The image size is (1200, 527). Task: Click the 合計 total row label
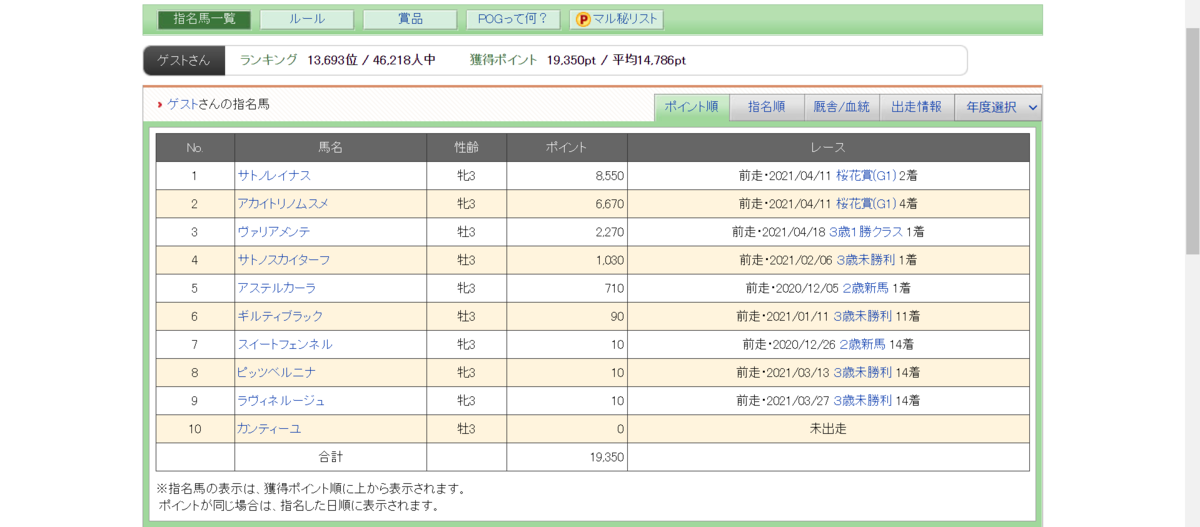[331, 457]
